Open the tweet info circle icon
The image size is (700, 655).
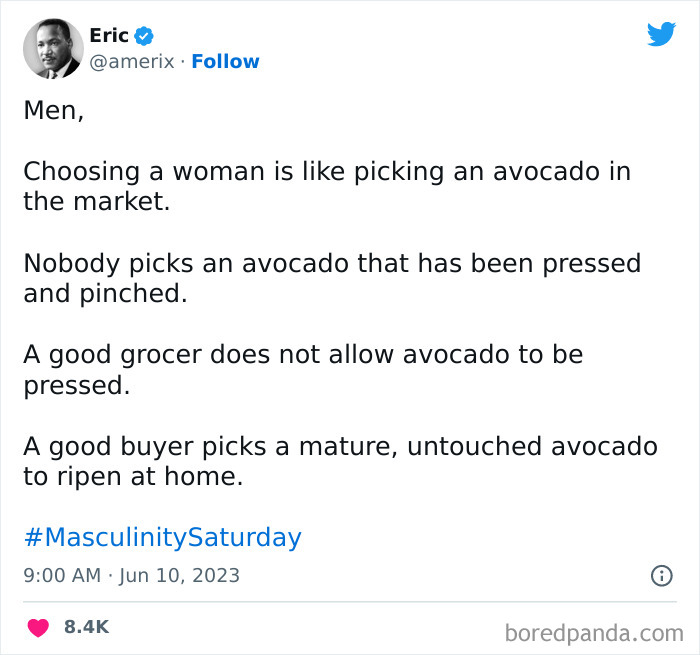(x=661, y=575)
